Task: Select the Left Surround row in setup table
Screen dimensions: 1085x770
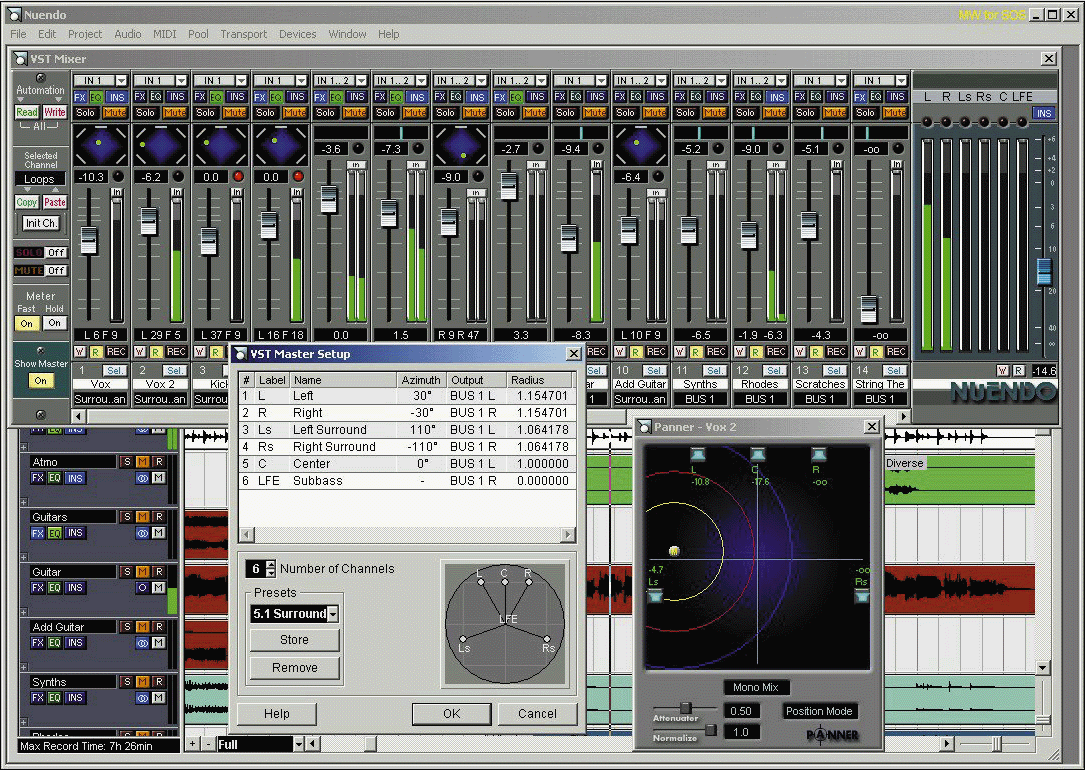Action: tap(407, 430)
